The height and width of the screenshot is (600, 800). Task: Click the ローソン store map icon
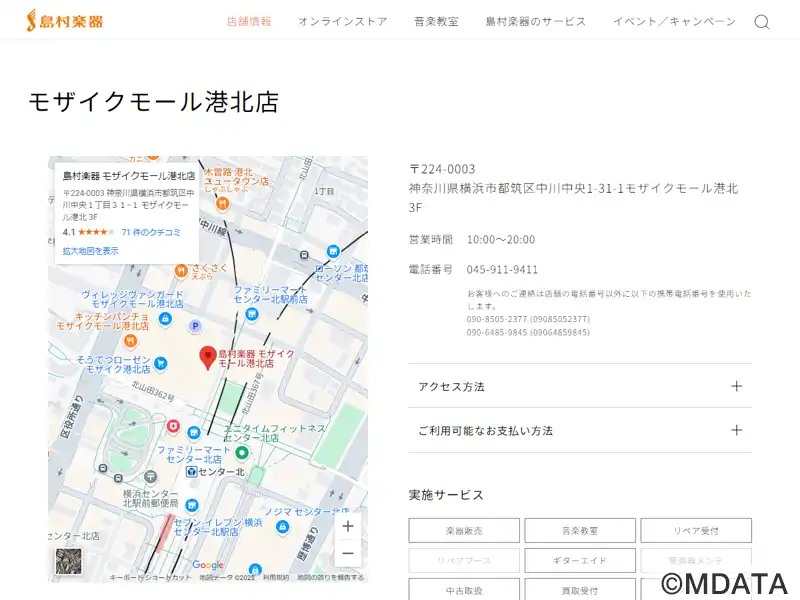[333, 251]
